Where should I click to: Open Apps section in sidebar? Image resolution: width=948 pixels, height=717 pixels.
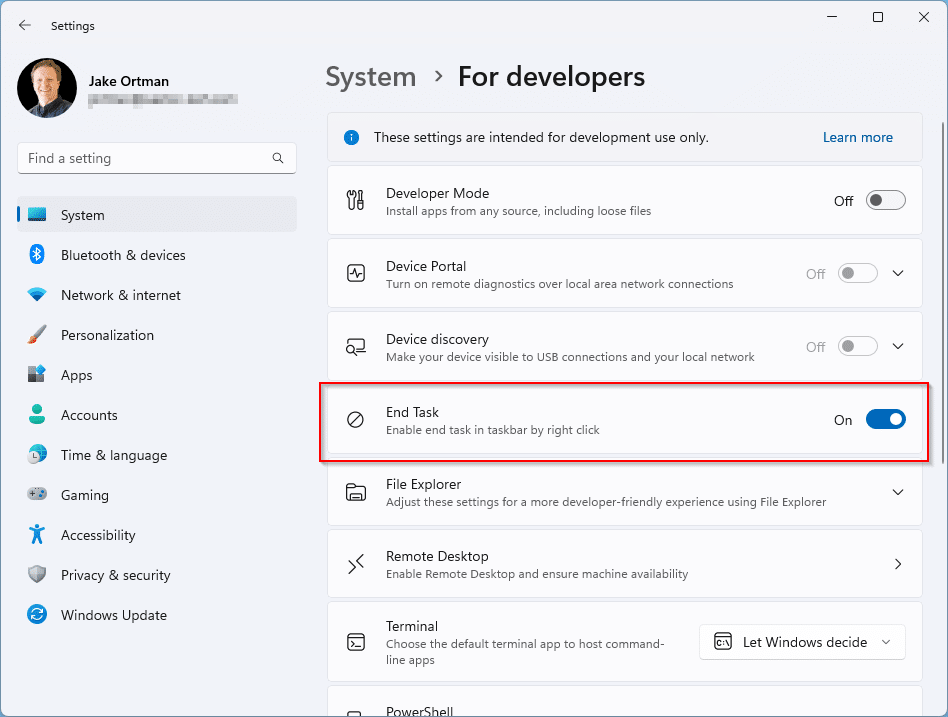click(157, 375)
